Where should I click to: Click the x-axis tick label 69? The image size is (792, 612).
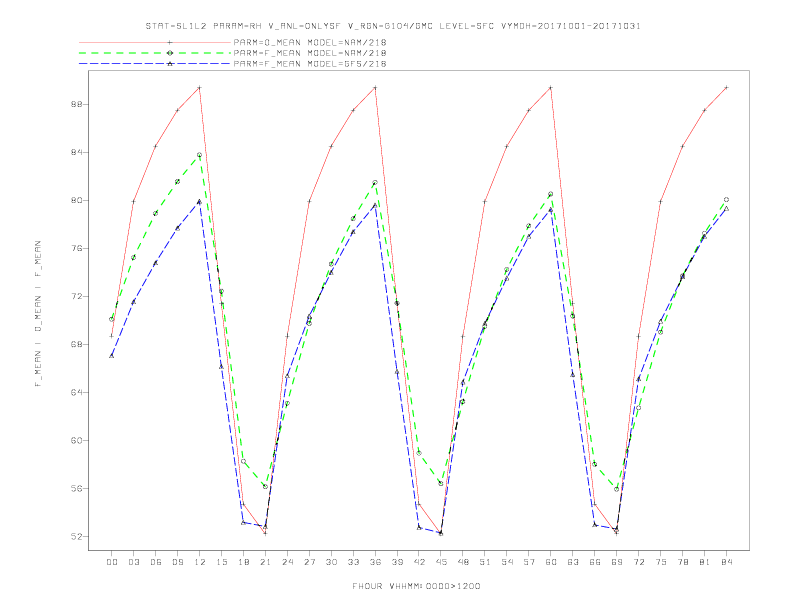pos(617,562)
